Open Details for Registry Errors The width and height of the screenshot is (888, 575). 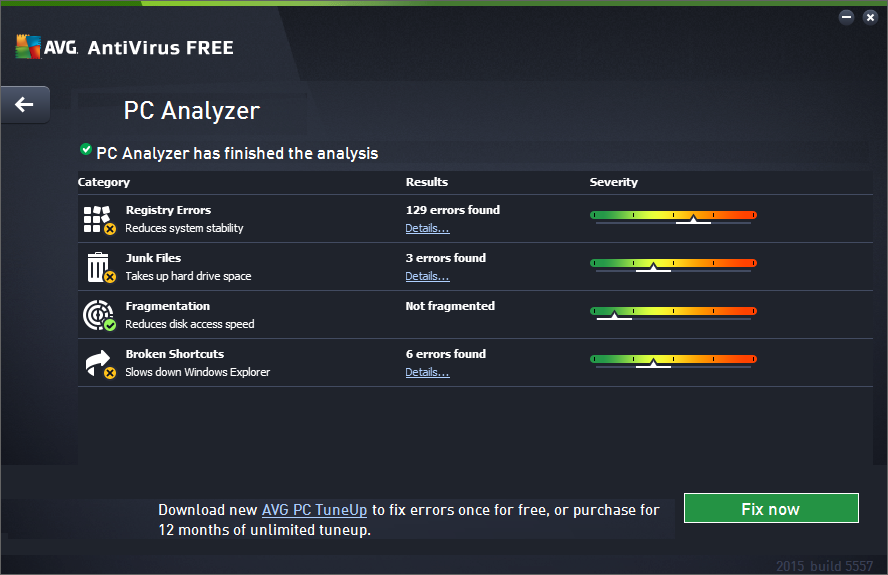coord(427,228)
